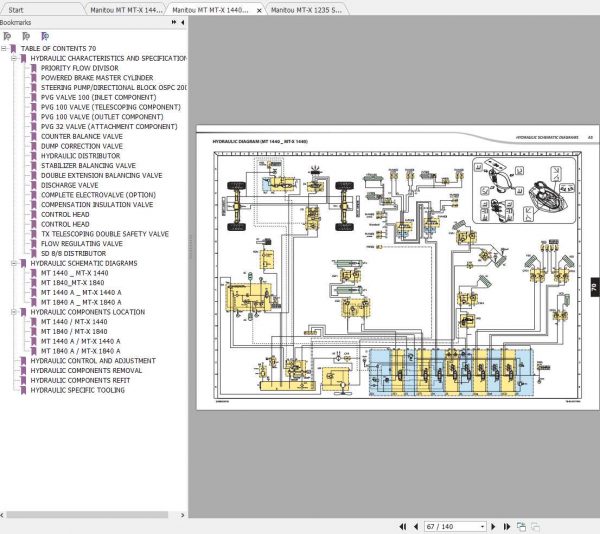Image resolution: width=600 pixels, height=534 pixels.
Task: Go to the previous page
Action: (416, 527)
